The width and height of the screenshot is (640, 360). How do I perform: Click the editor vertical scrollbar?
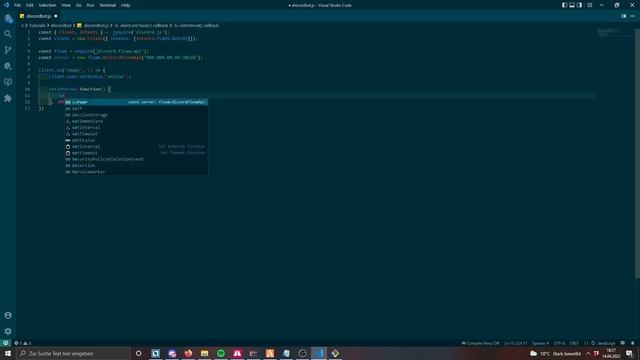[638, 153]
